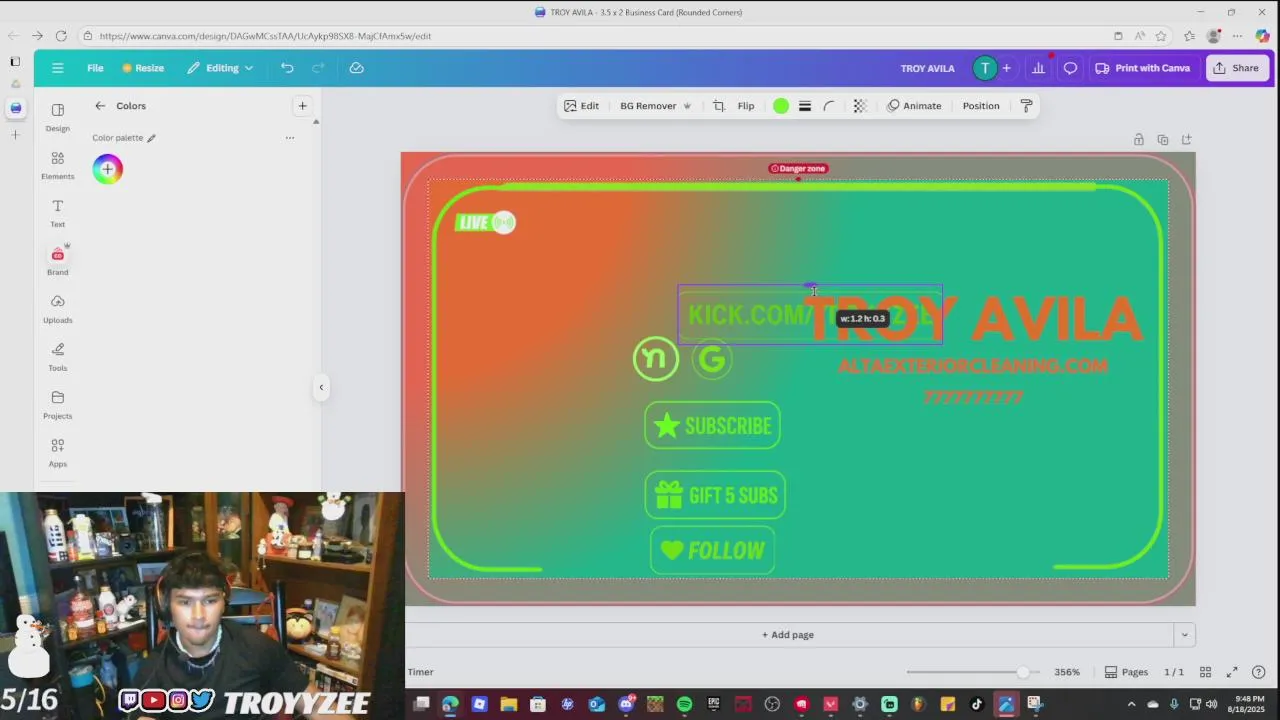Select the GIFT 5 SUBS graphic

click(x=715, y=495)
